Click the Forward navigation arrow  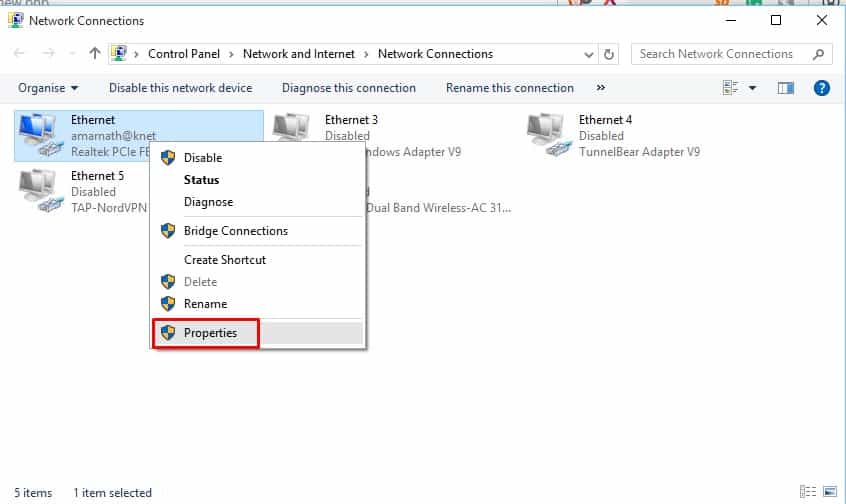49,53
